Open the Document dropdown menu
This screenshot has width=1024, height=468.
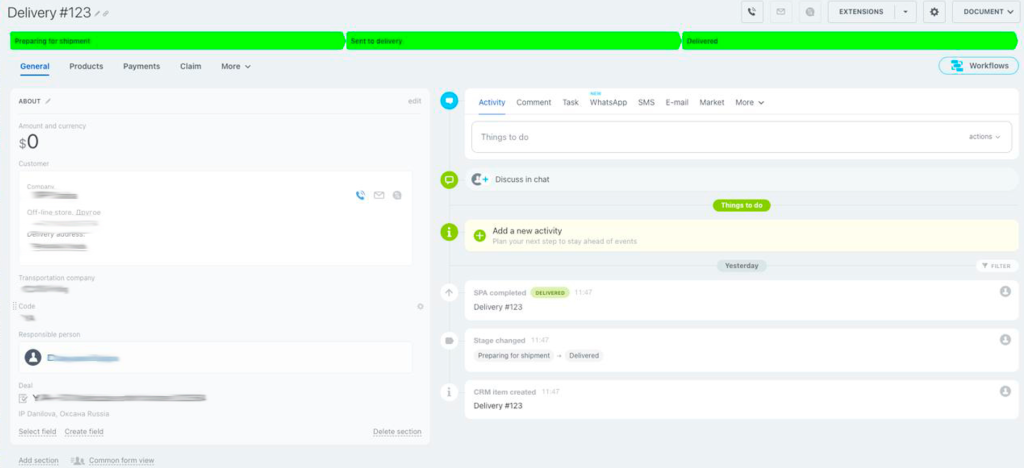(x=985, y=12)
